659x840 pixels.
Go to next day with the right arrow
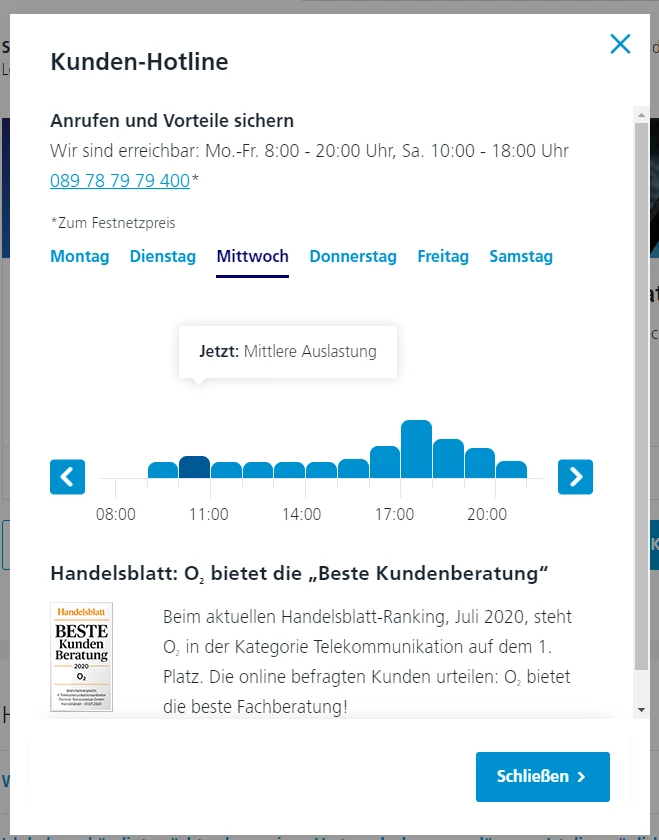click(x=575, y=477)
